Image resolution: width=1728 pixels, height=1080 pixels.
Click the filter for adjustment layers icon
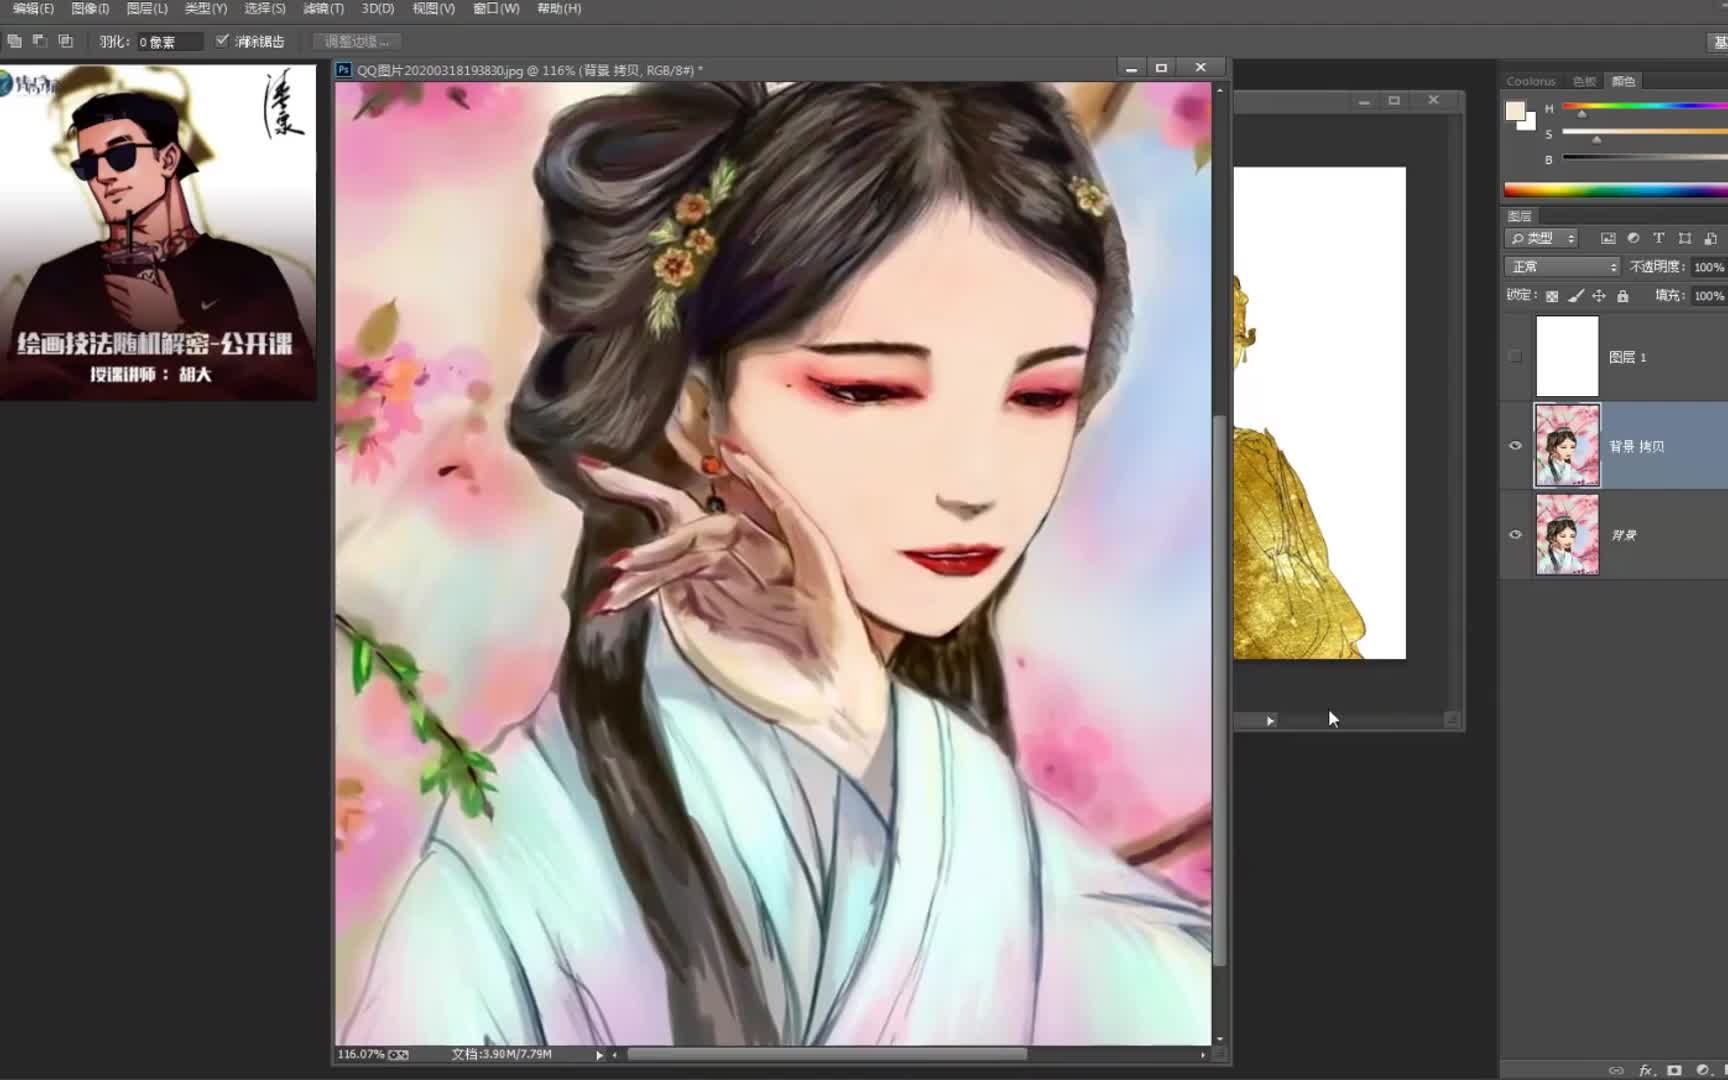(x=1633, y=239)
